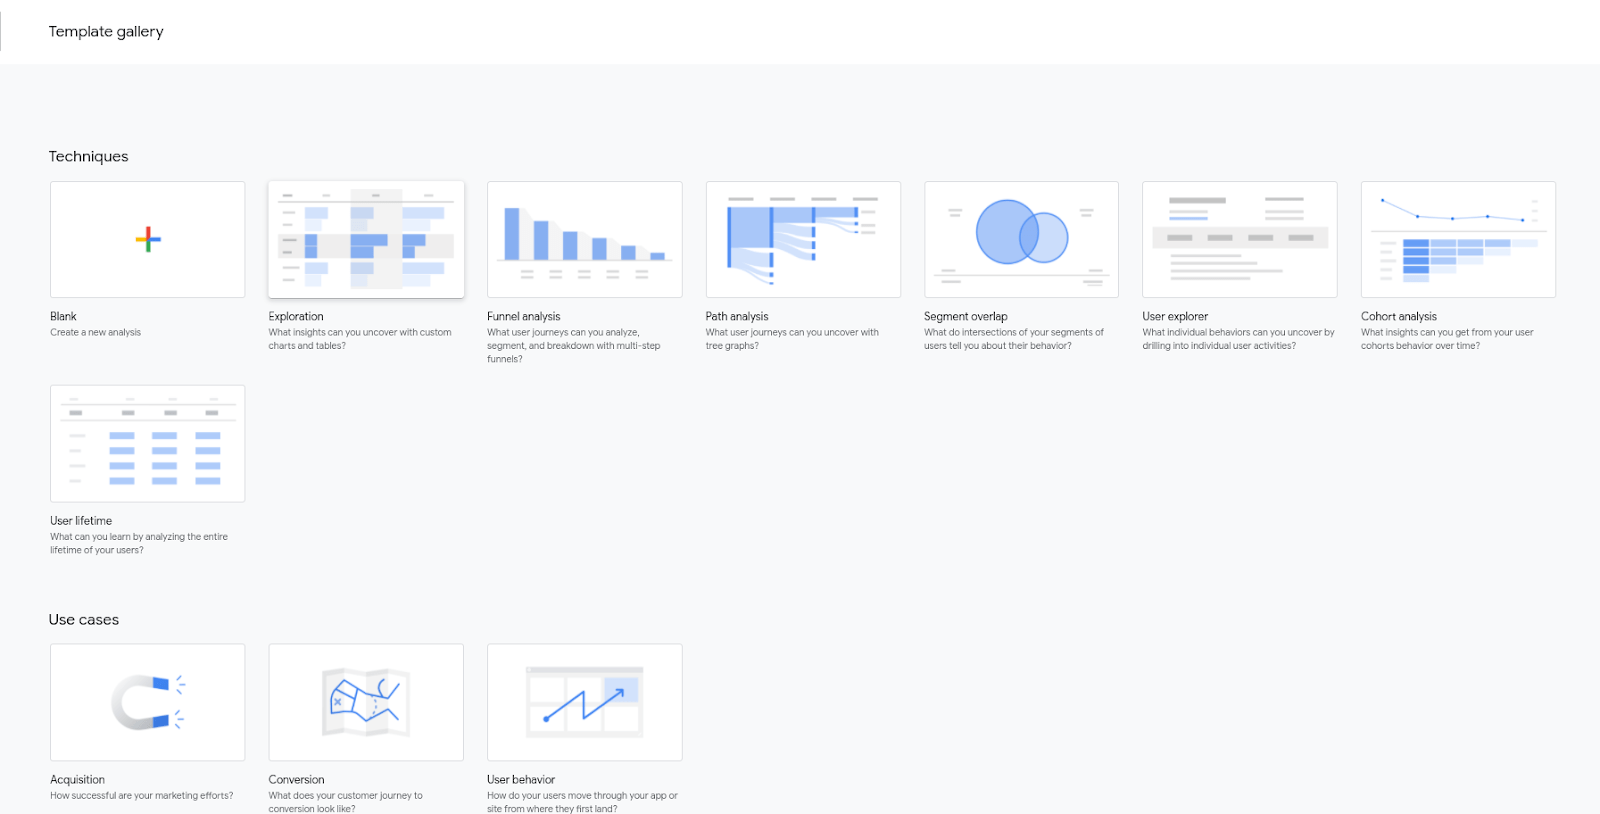Open the Segment overlap Venn diagram thumbnail
The width and height of the screenshot is (1600, 814).
pyautogui.click(x=1021, y=239)
